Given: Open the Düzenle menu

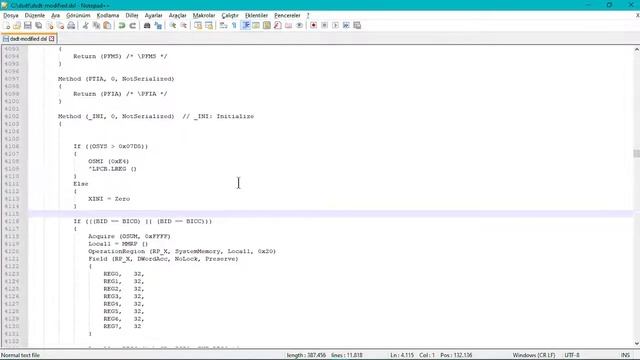Looking at the screenshot, I should [35, 15].
